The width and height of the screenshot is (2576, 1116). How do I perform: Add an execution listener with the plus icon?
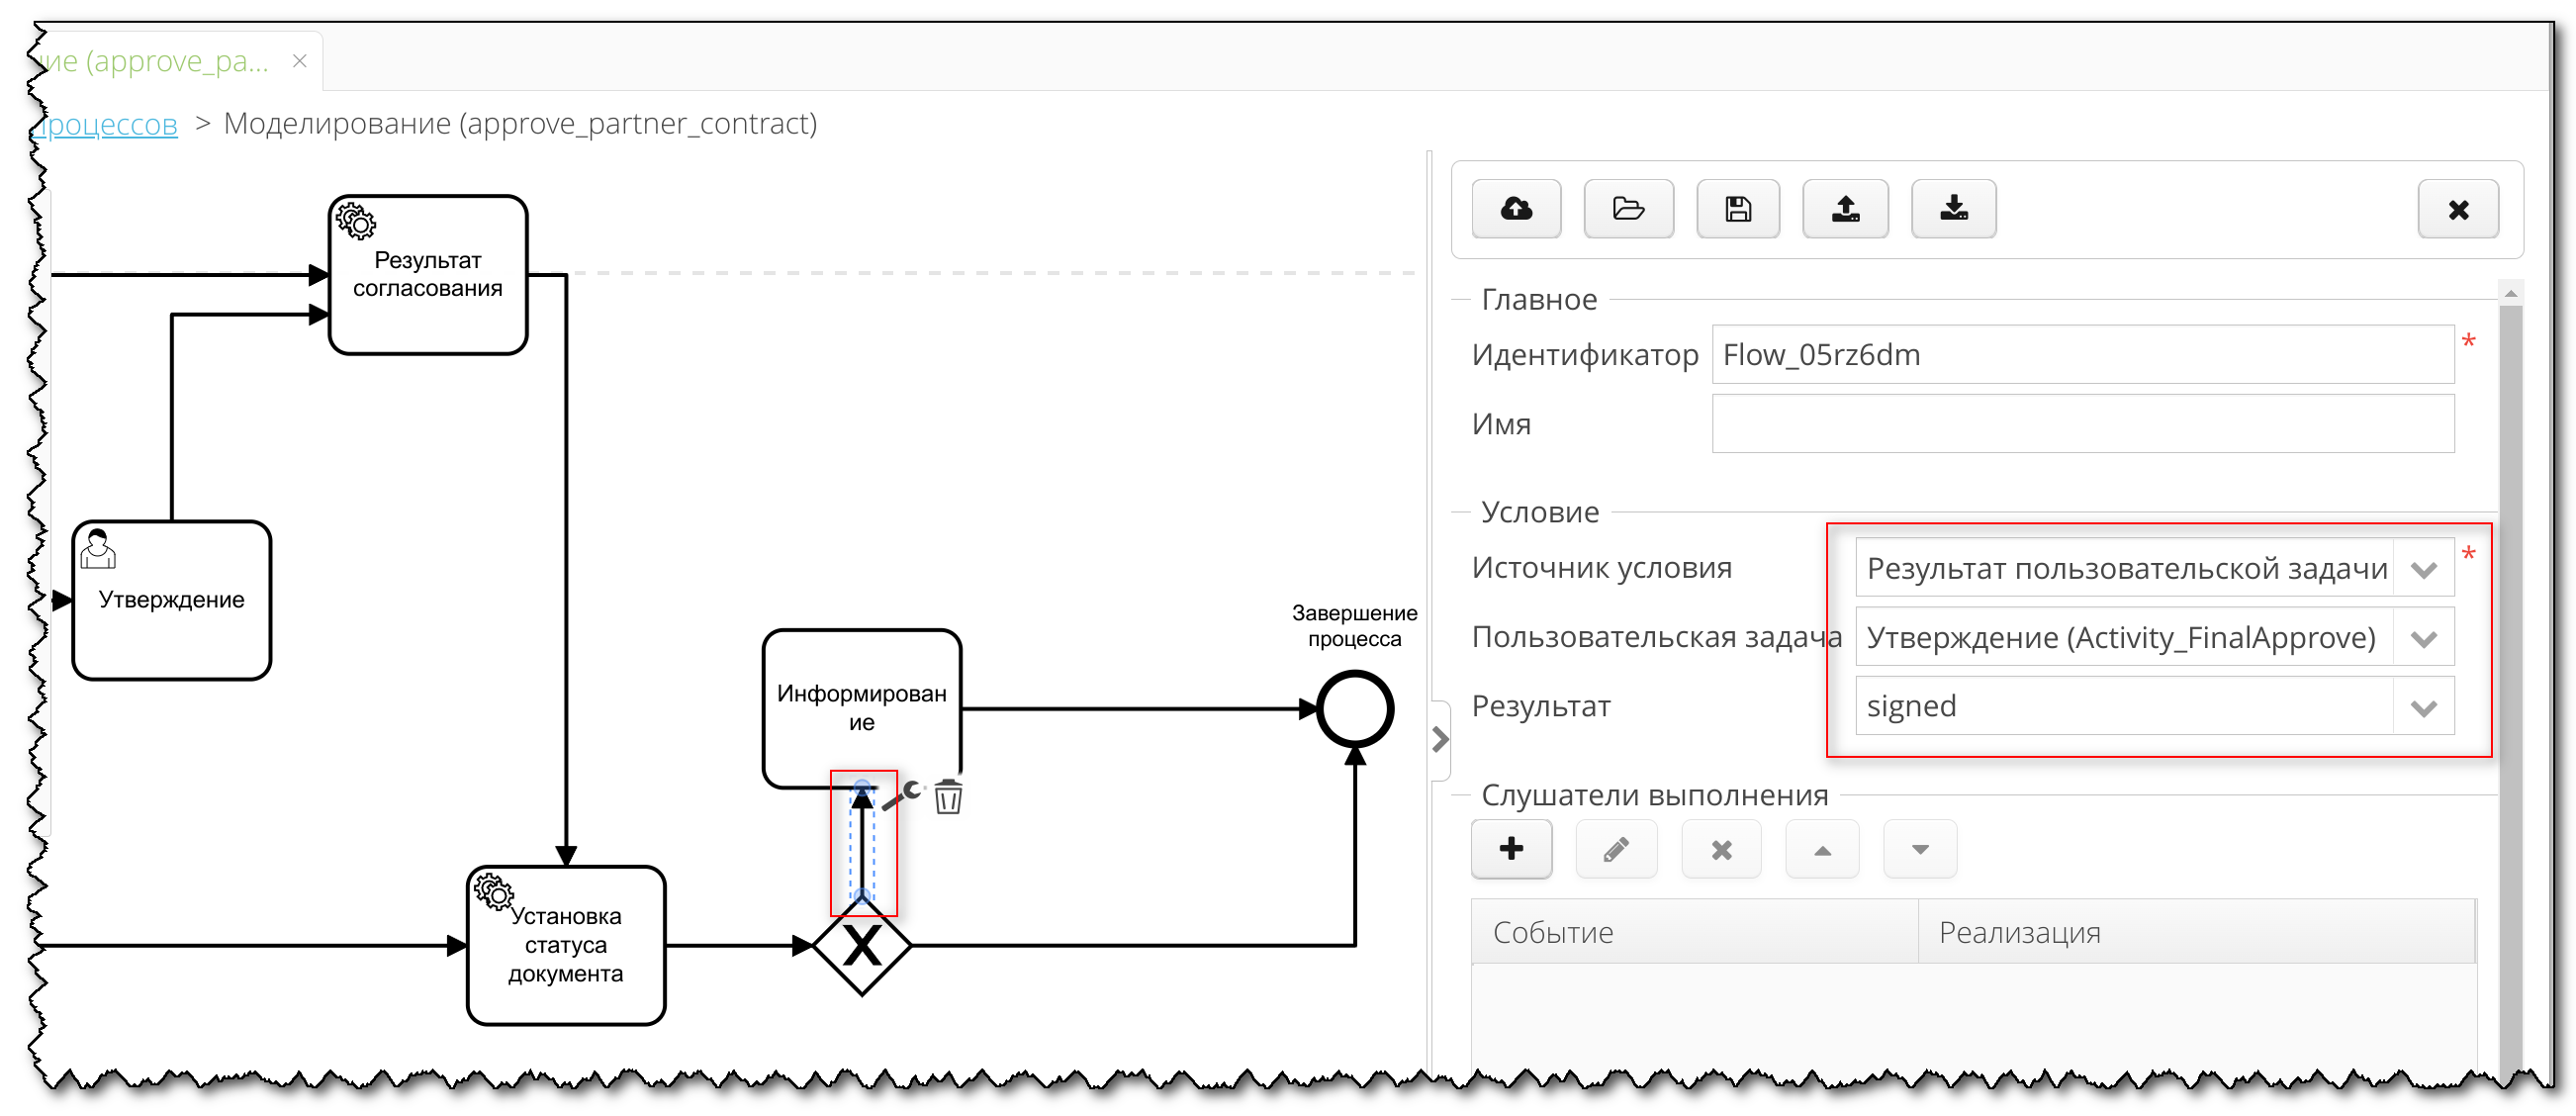click(x=1511, y=849)
